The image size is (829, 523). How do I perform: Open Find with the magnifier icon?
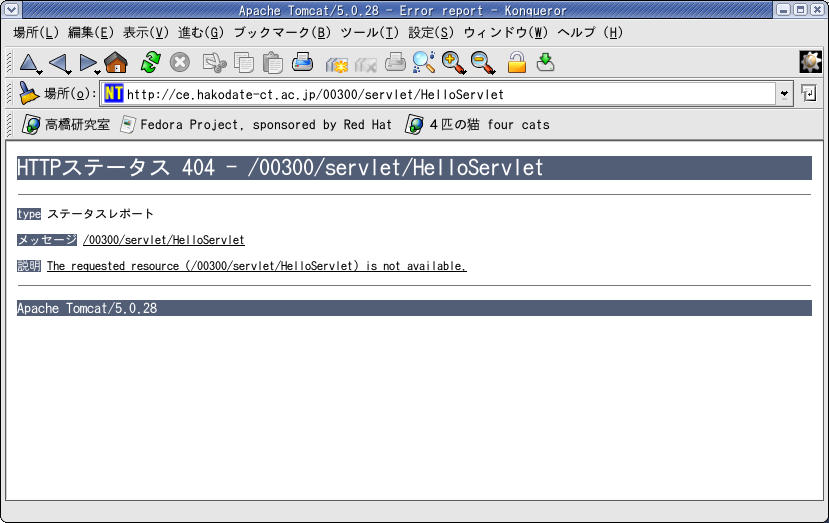coord(423,62)
